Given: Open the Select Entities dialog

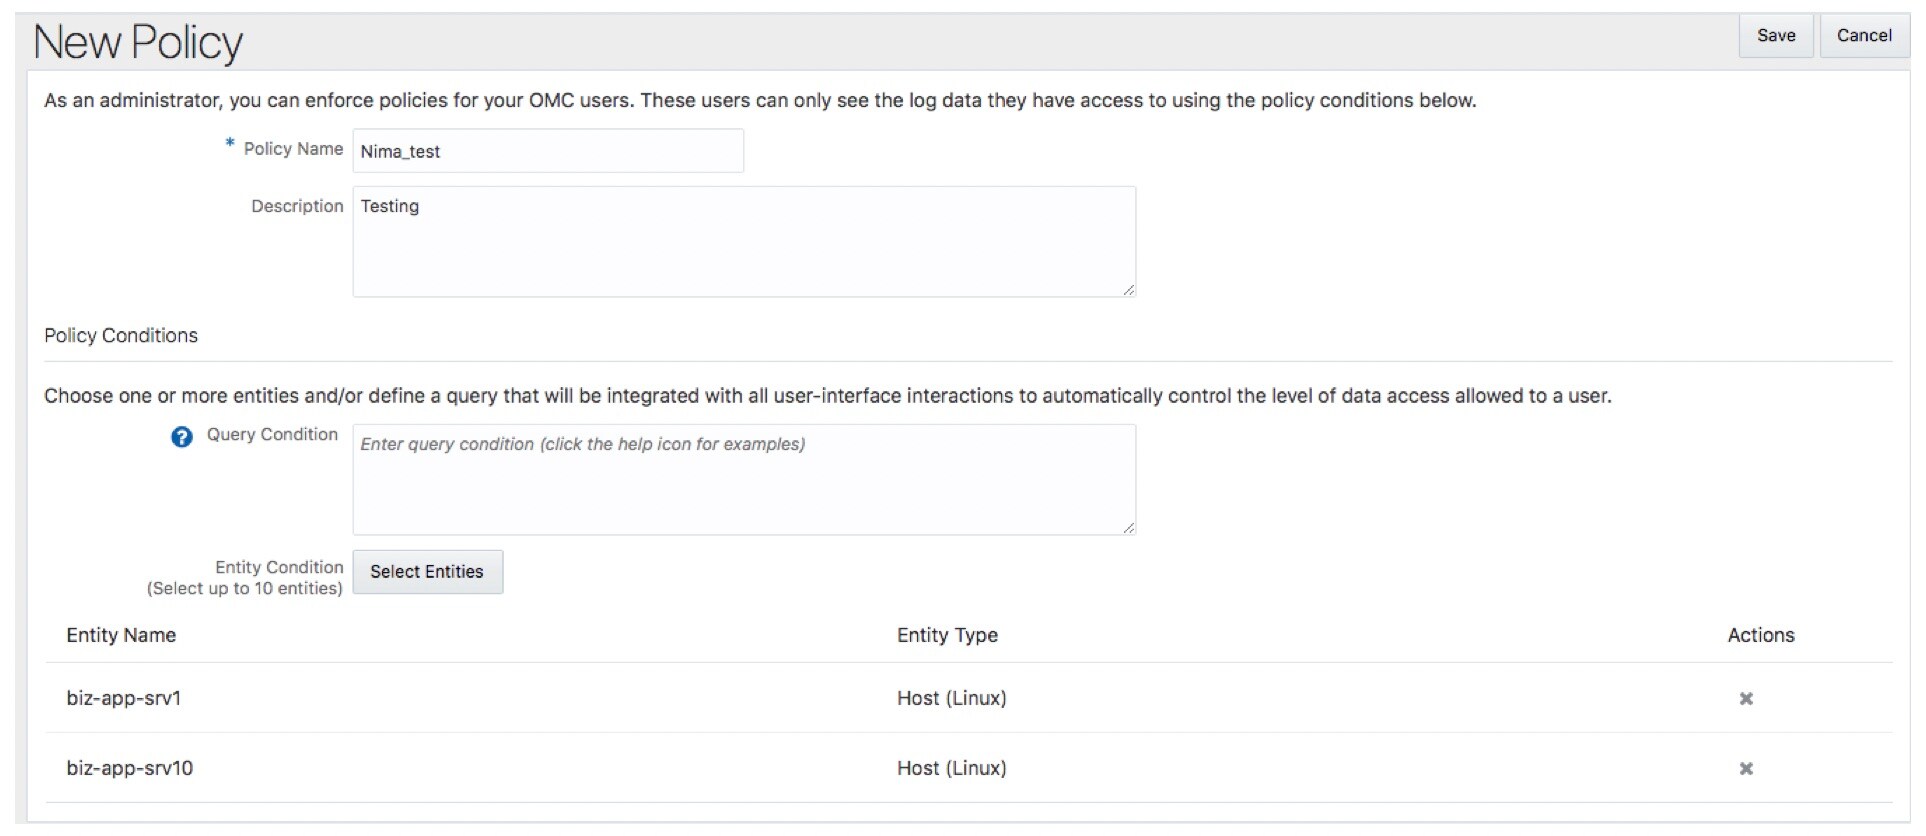Looking at the screenshot, I should (427, 572).
